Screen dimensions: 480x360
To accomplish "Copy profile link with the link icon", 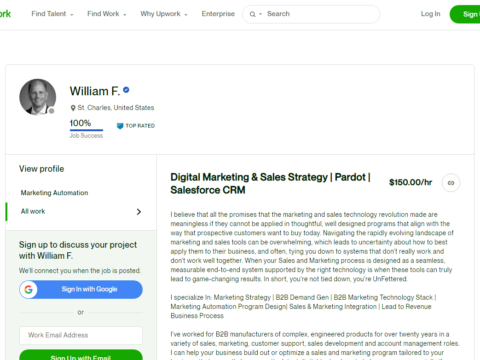I will coord(451,183).
